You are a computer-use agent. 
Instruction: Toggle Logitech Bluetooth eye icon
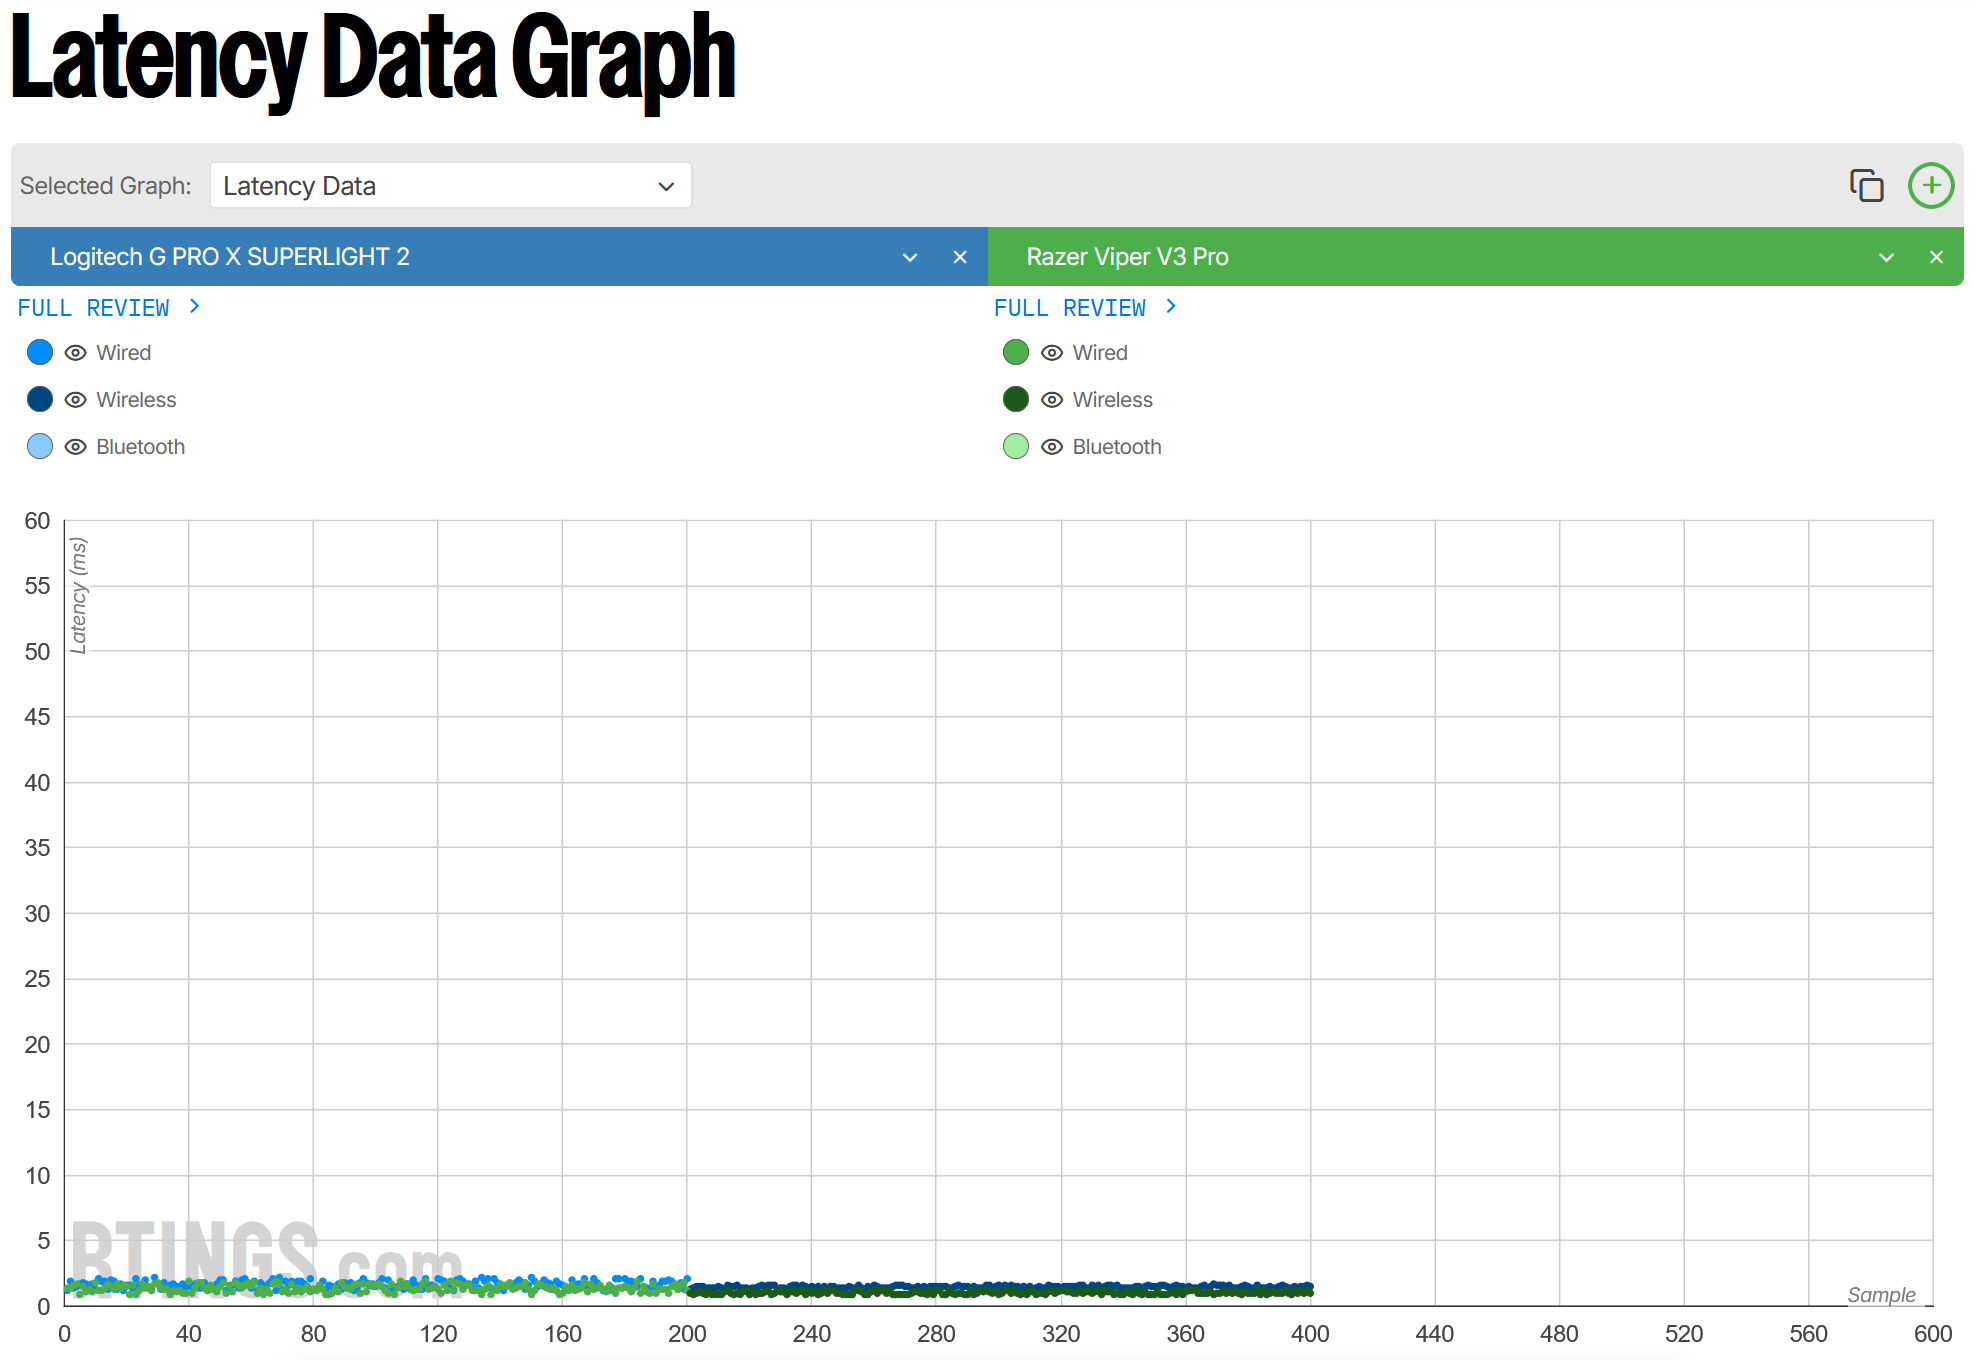[x=75, y=447]
